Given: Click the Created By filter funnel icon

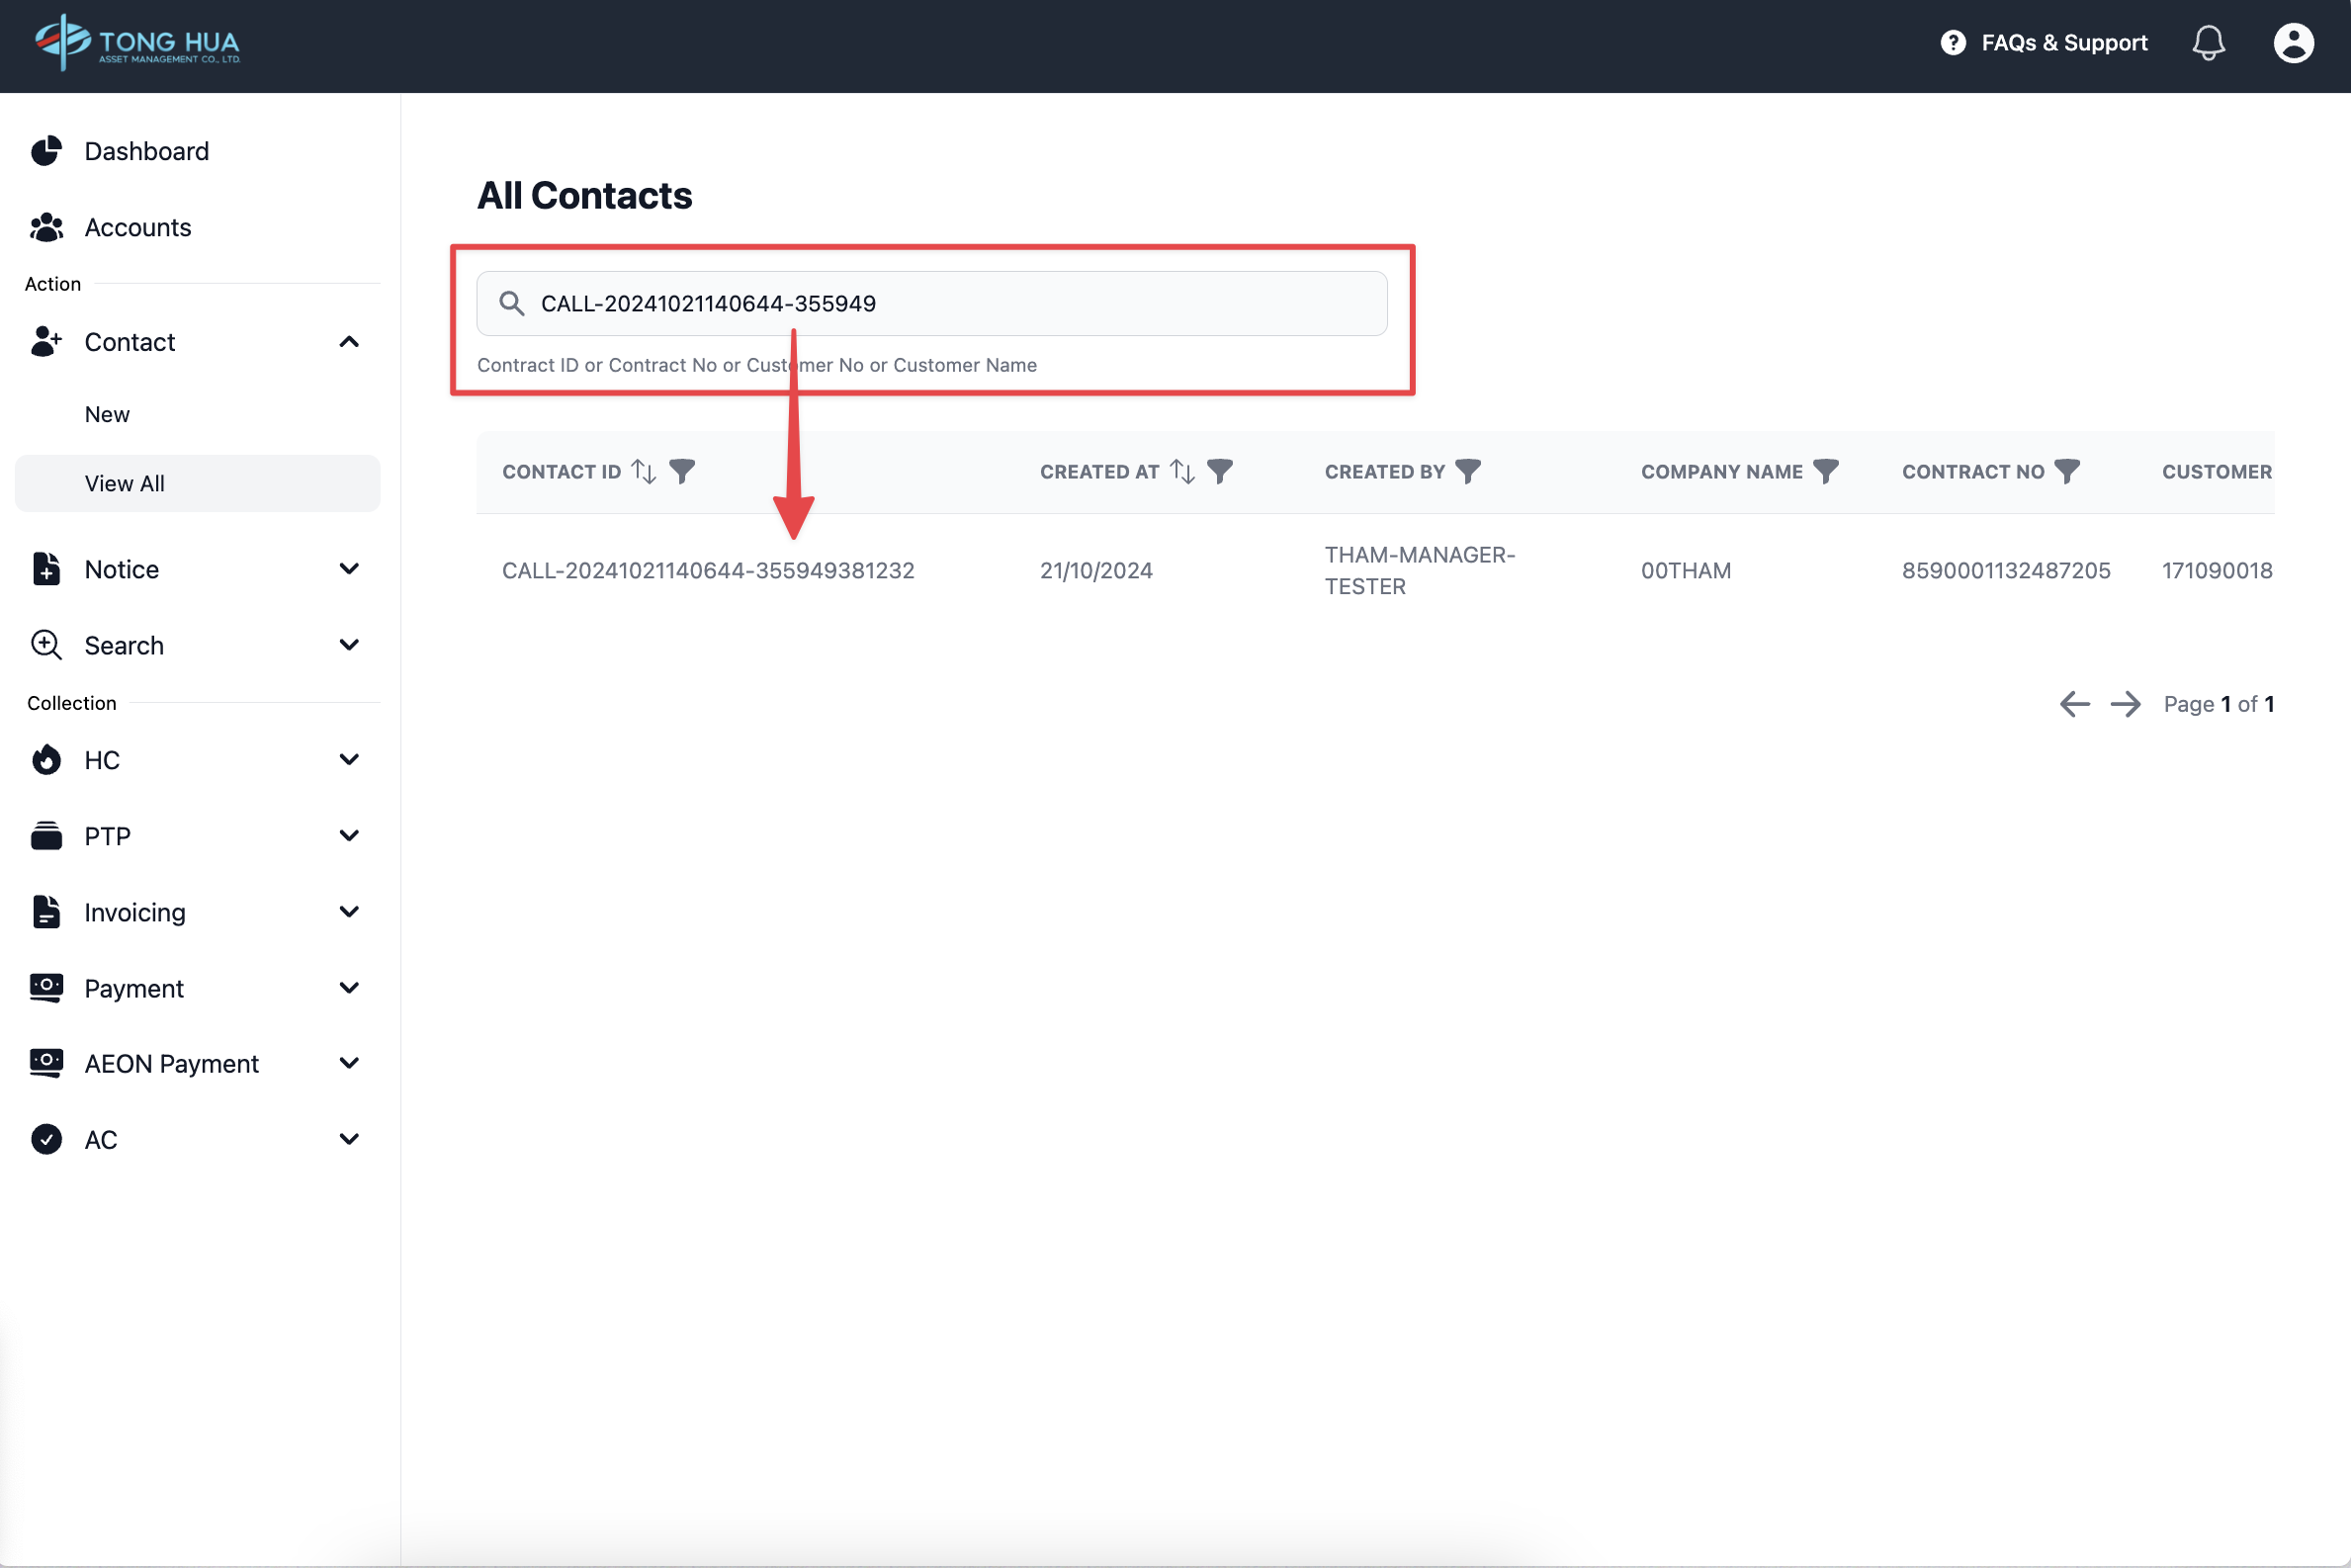Looking at the screenshot, I should point(1467,471).
